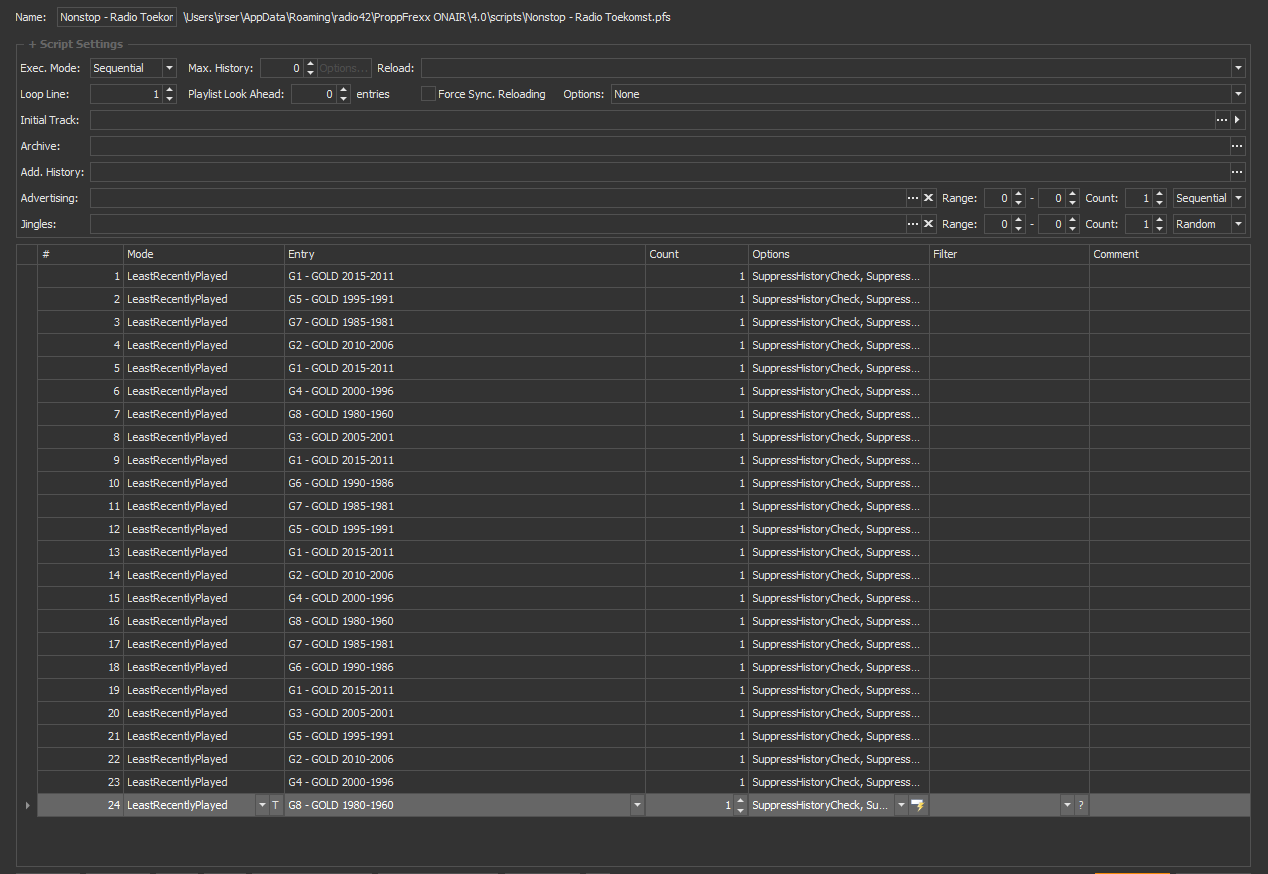This screenshot has width=1268, height=874.
Task: Click the Comment cell in row 5
Action: [1170, 368]
